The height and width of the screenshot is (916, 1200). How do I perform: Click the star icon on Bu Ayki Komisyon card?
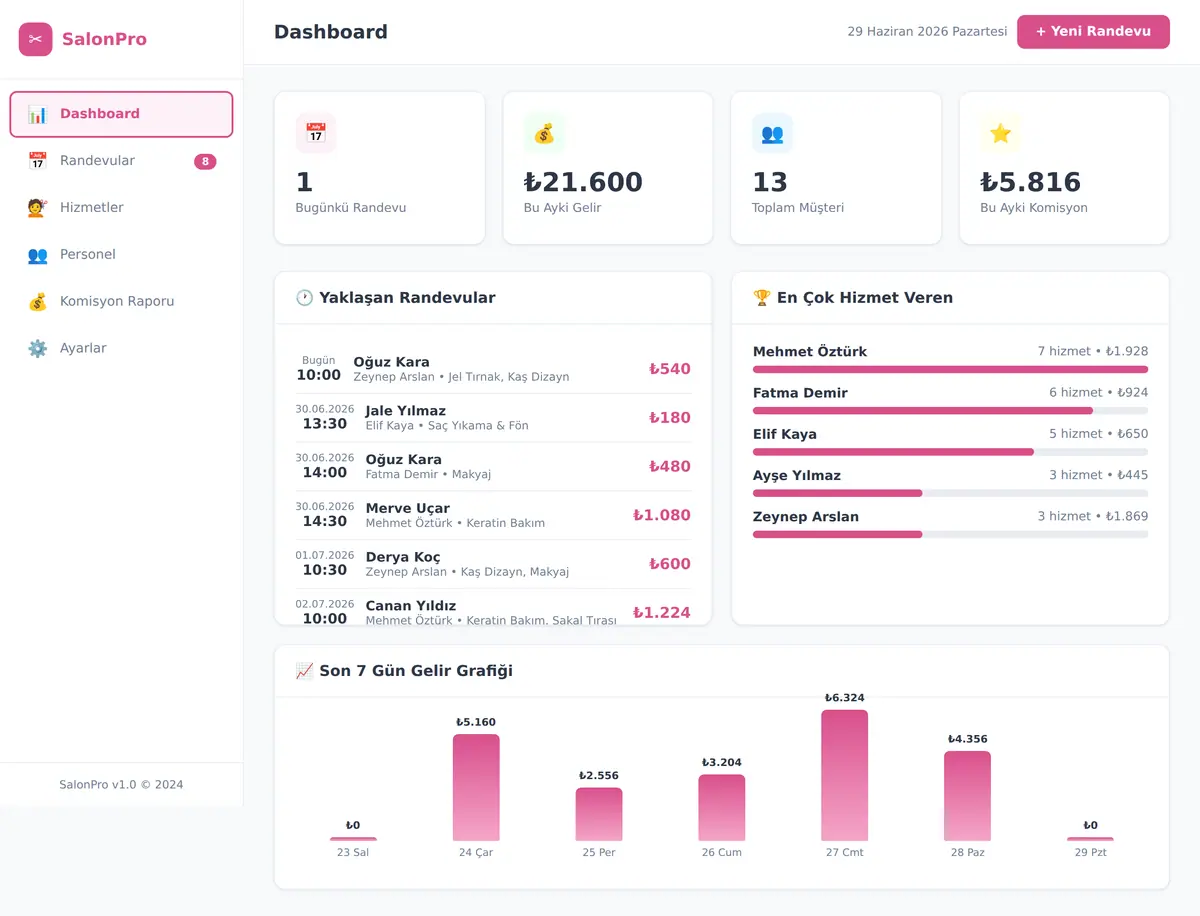pos(1000,133)
